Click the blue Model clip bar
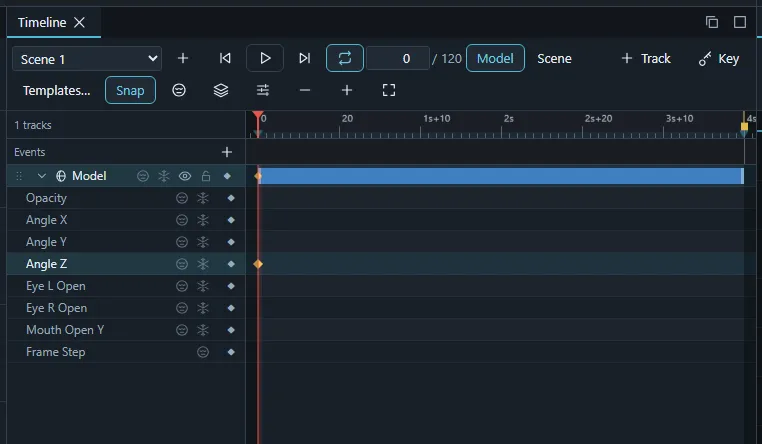Image resolution: width=762 pixels, height=444 pixels. pos(502,176)
